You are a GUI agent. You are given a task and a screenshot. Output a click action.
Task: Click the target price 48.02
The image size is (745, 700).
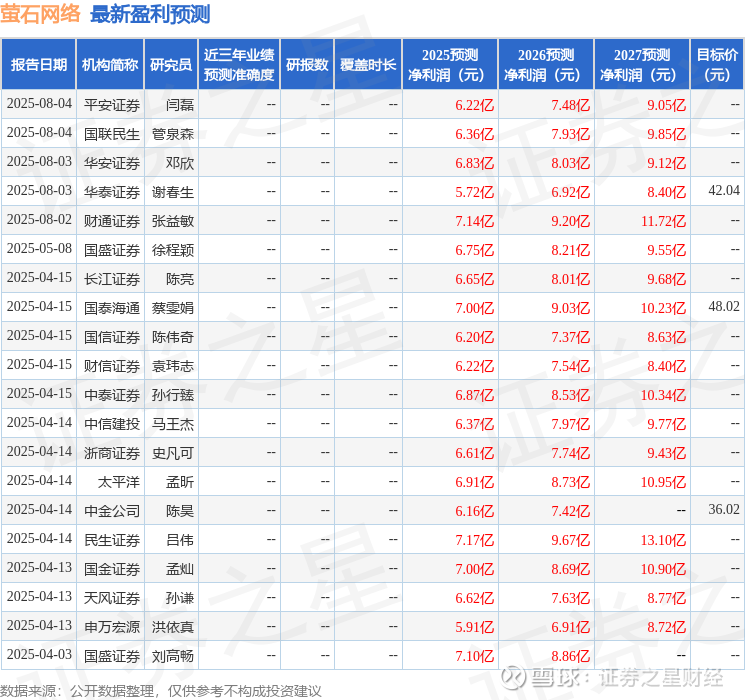tap(724, 307)
